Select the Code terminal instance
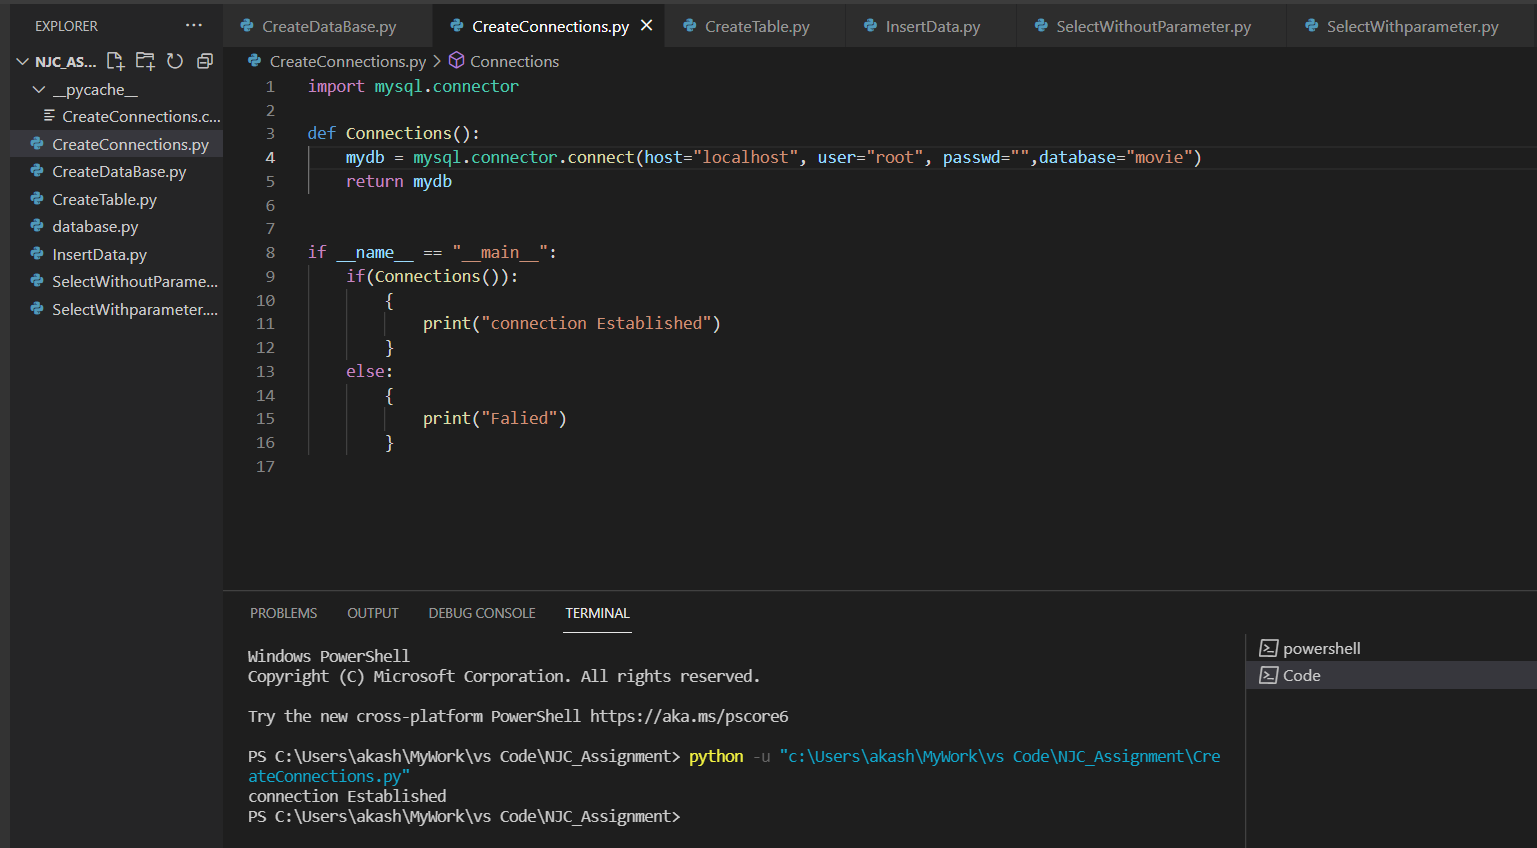The height and width of the screenshot is (848, 1537). pyautogui.click(x=1391, y=675)
